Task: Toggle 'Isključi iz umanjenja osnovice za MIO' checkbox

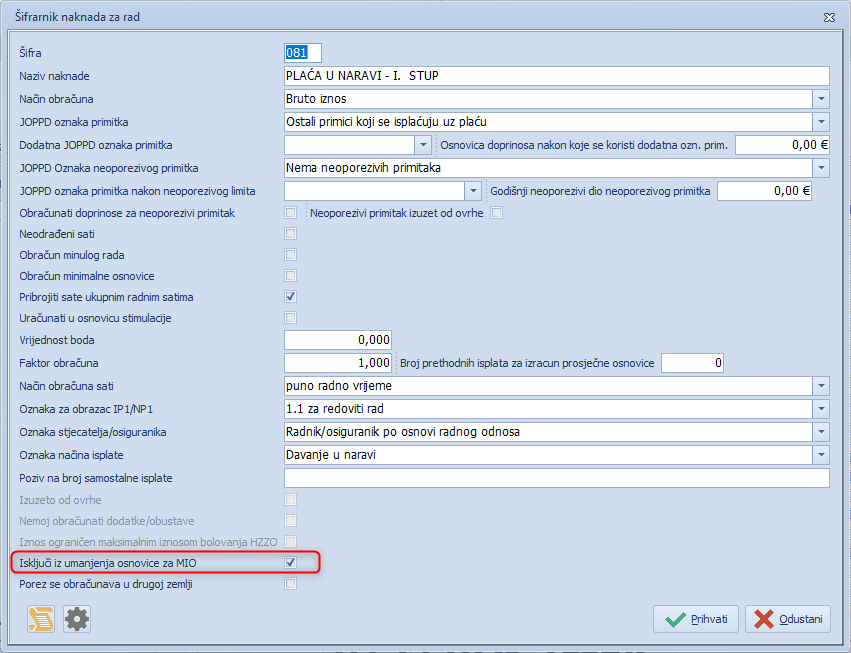Action: click(x=291, y=563)
